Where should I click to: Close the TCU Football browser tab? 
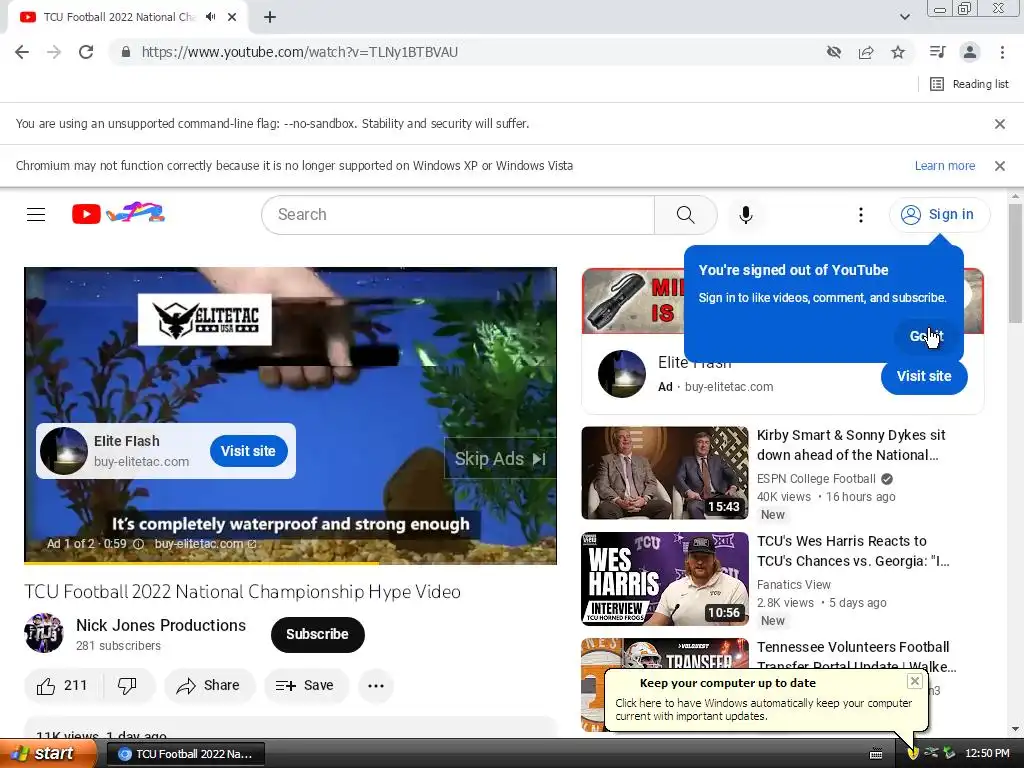[x=232, y=17]
